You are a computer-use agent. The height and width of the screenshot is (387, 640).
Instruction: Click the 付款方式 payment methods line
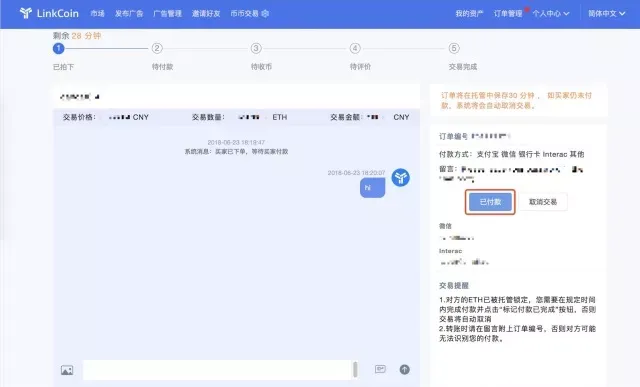point(511,154)
